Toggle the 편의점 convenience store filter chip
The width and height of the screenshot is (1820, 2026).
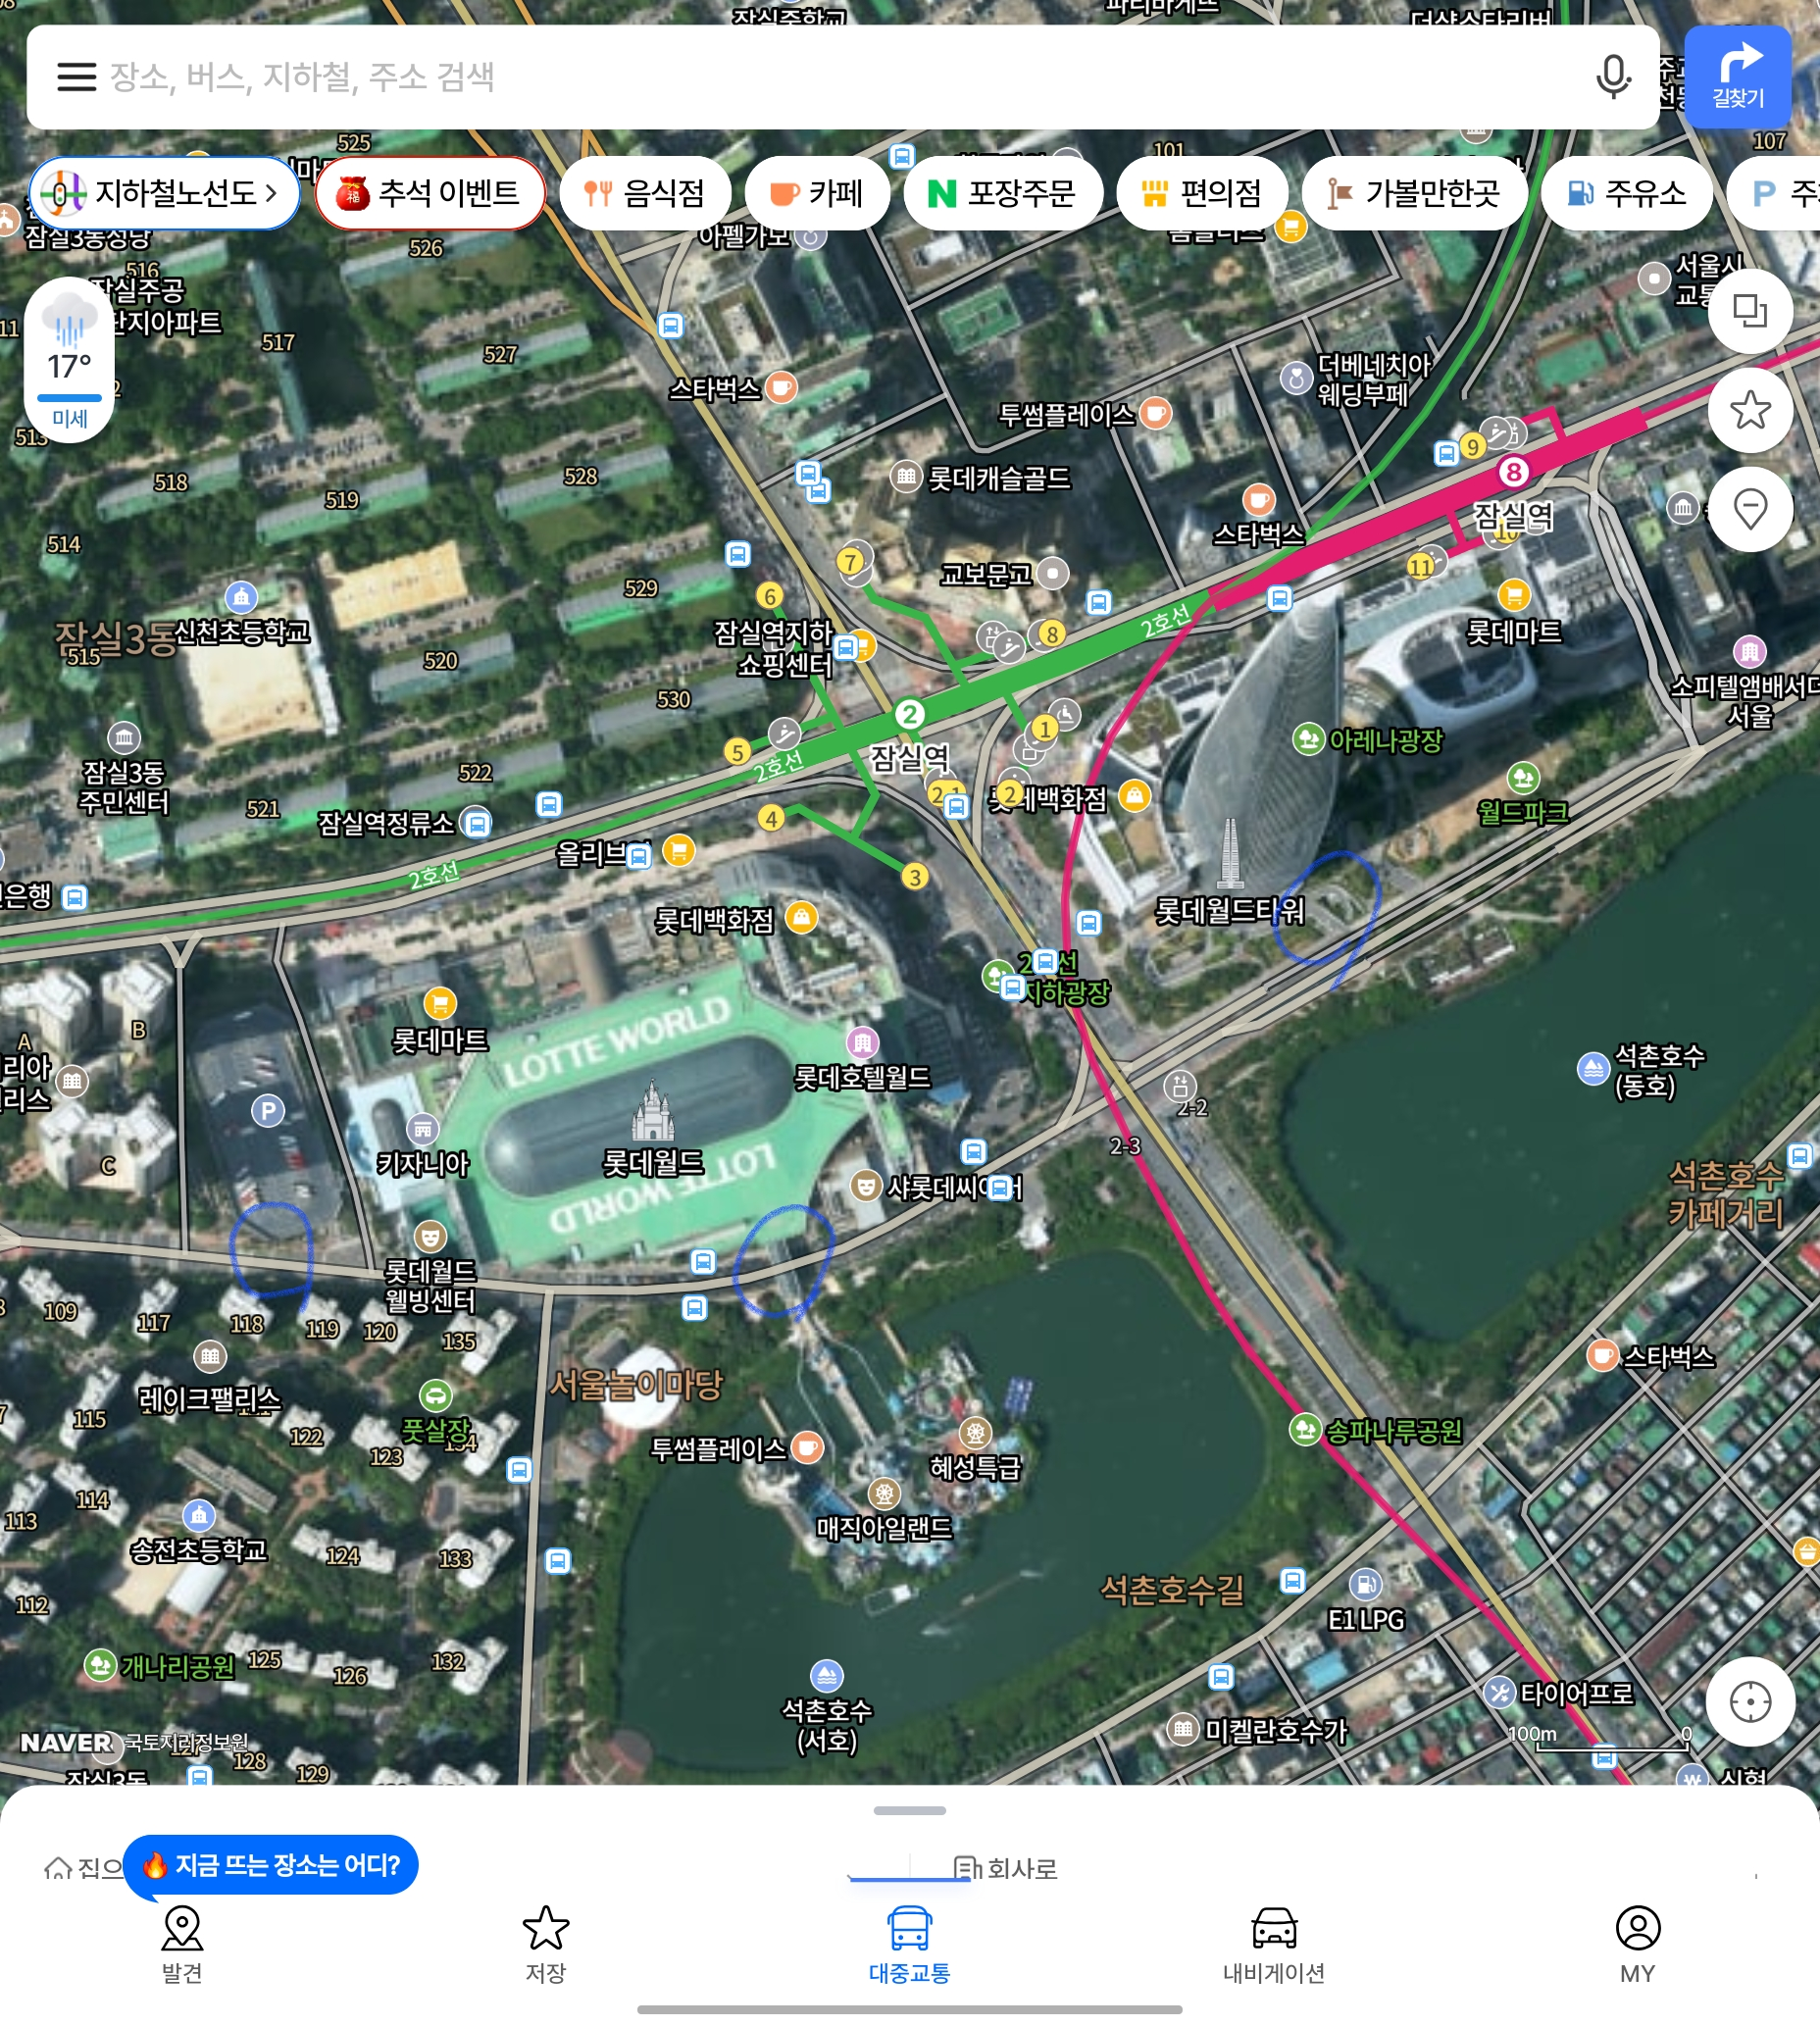[1202, 193]
